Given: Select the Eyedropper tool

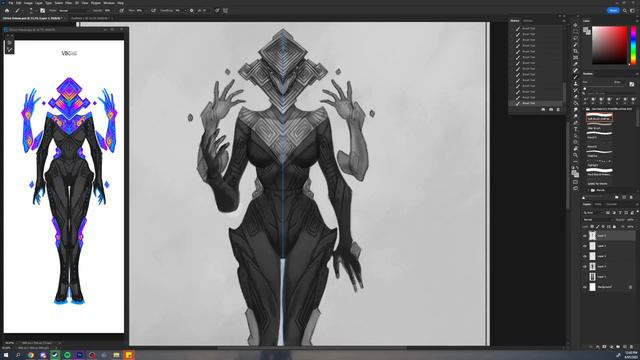Looking at the screenshot, I should (x=576, y=64).
